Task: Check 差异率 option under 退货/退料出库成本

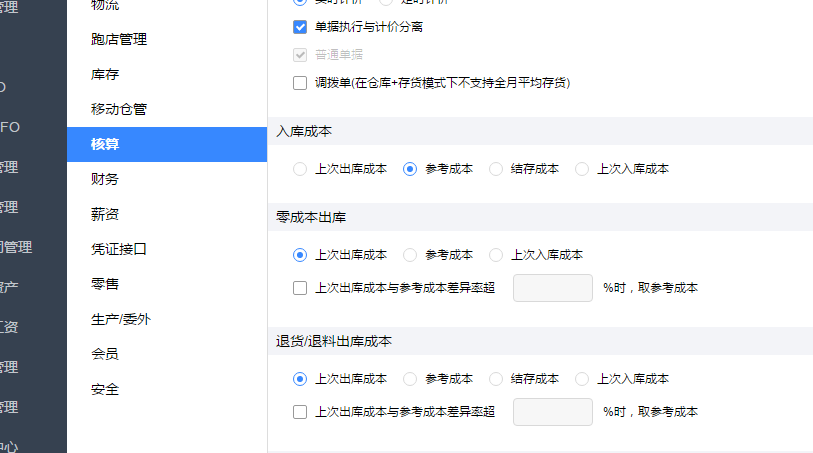Action: pos(300,412)
